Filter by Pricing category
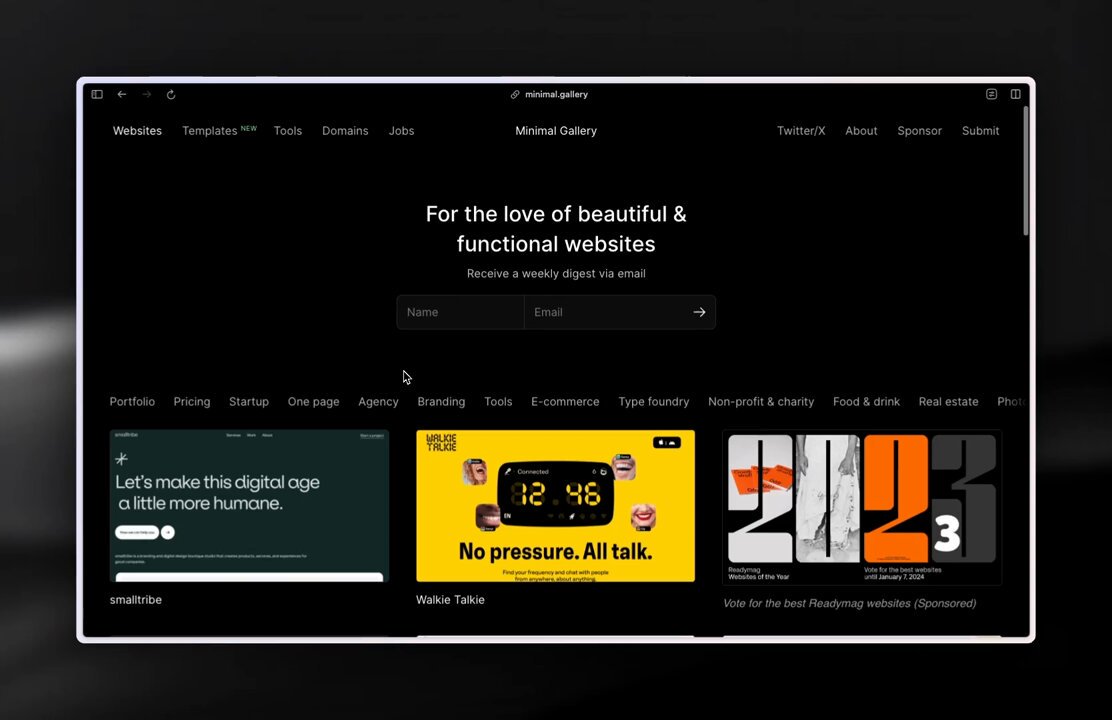Screen dimensions: 1112x720 (x=191, y=401)
